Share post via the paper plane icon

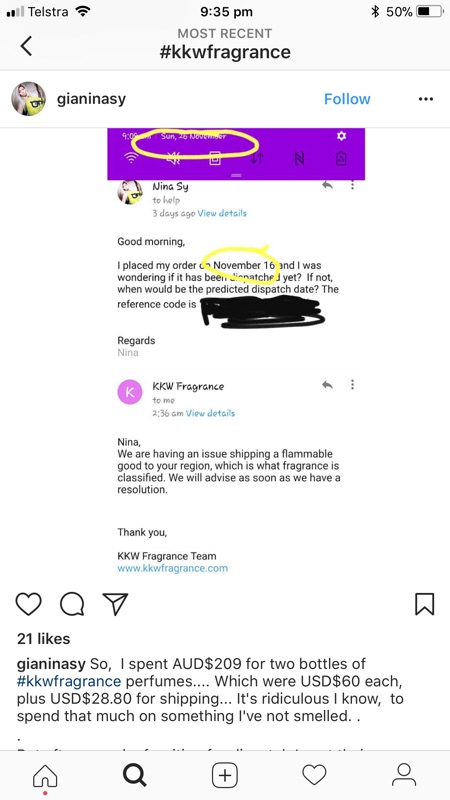coord(115,604)
